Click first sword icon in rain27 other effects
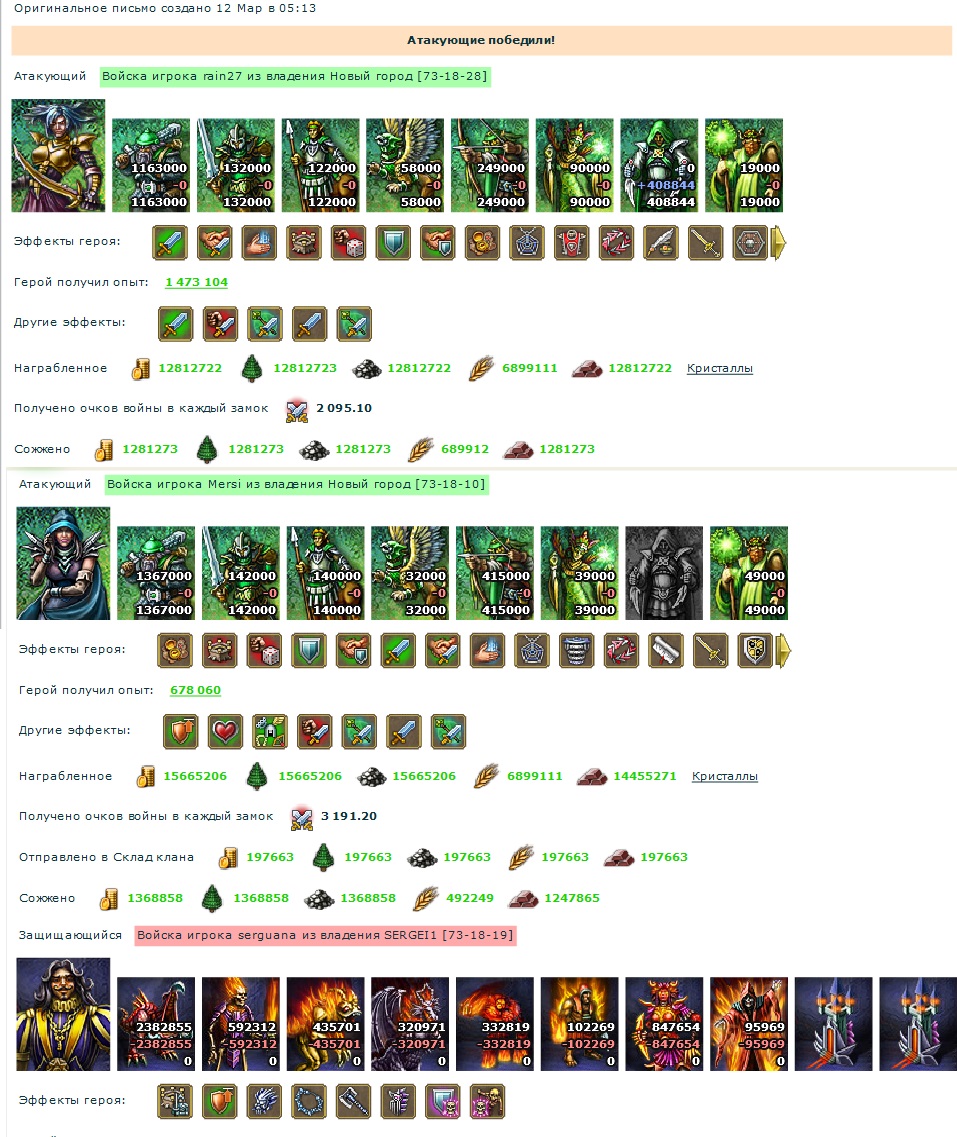 click(176, 324)
